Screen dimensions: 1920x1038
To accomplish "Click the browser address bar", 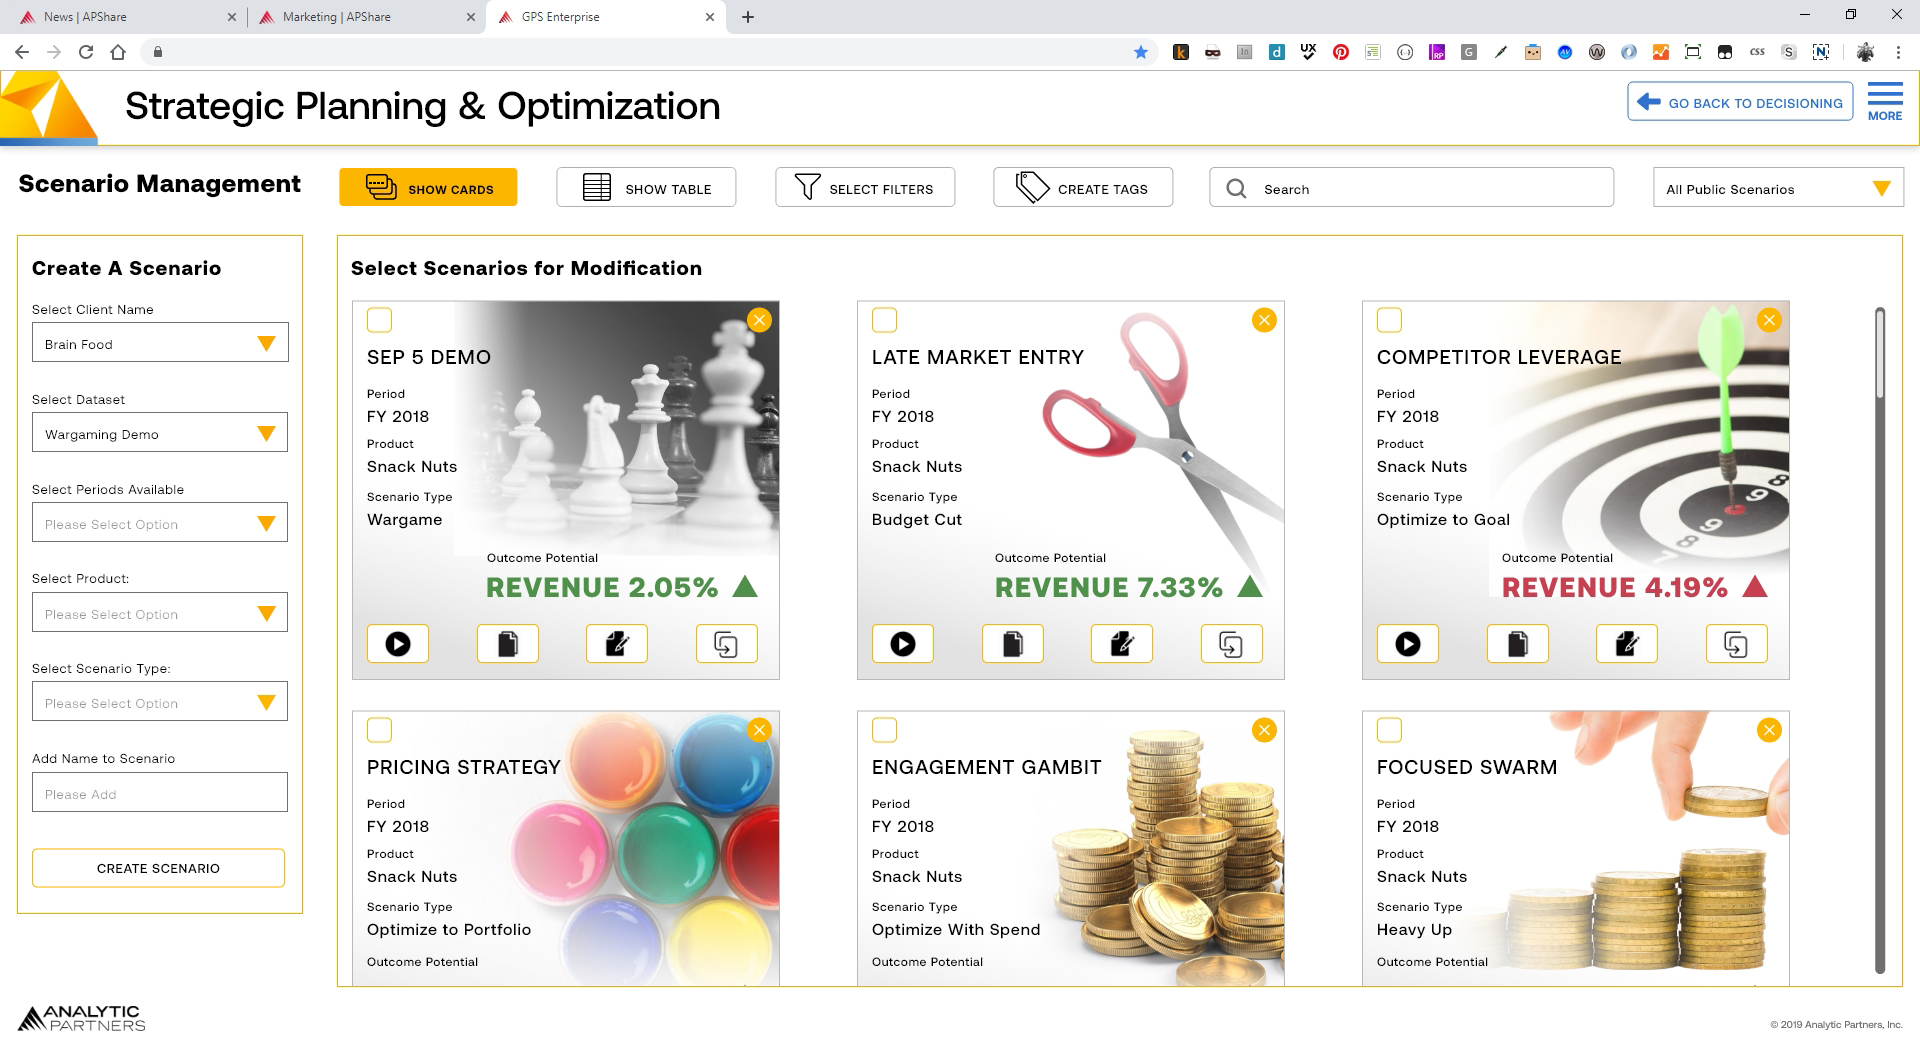I will pyautogui.click(x=640, y=52).
